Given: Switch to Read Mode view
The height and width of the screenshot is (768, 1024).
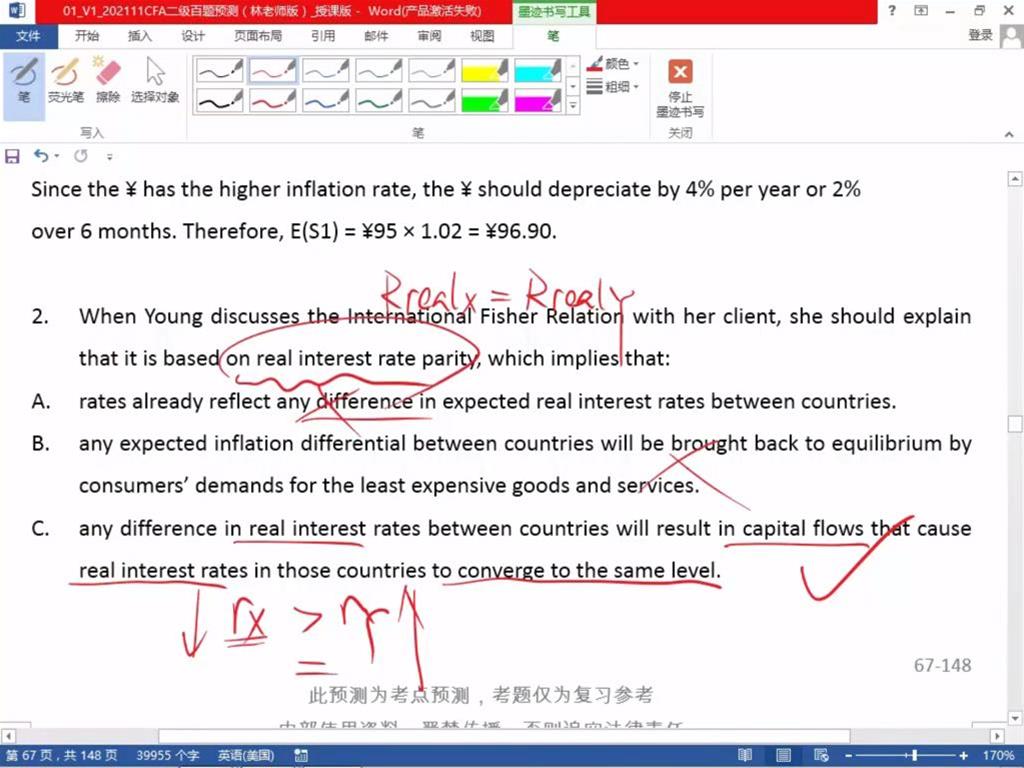Looking at the screenshot, I should click(x=745, y=756).
